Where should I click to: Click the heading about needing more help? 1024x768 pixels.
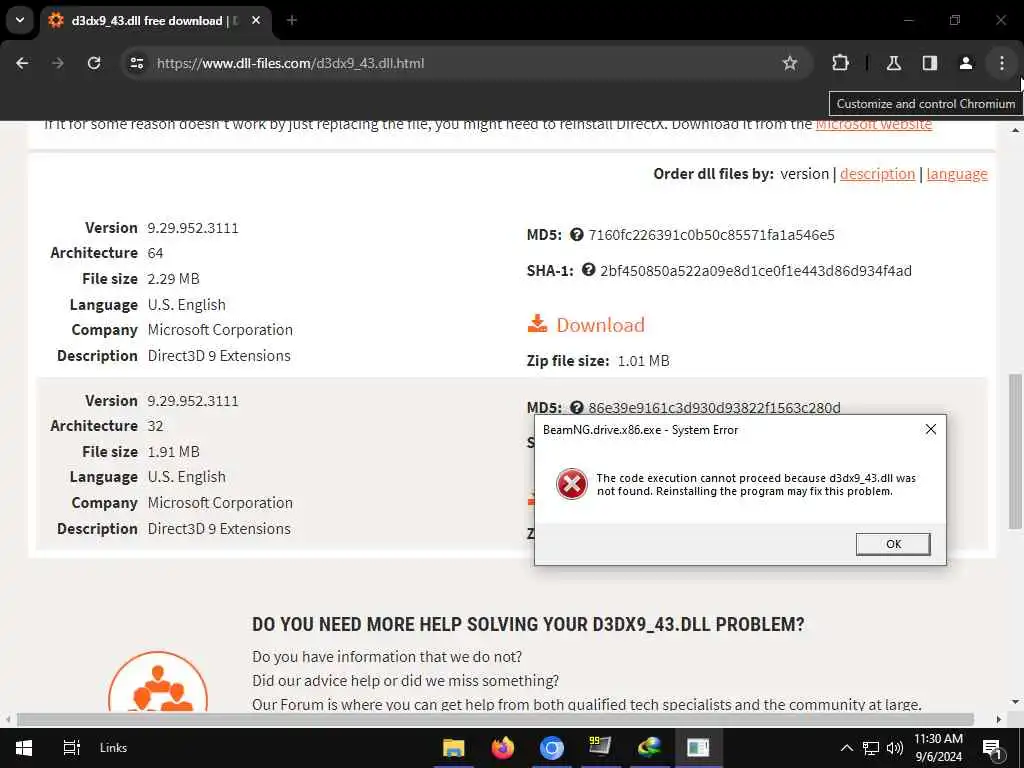[x=528, y=624]
